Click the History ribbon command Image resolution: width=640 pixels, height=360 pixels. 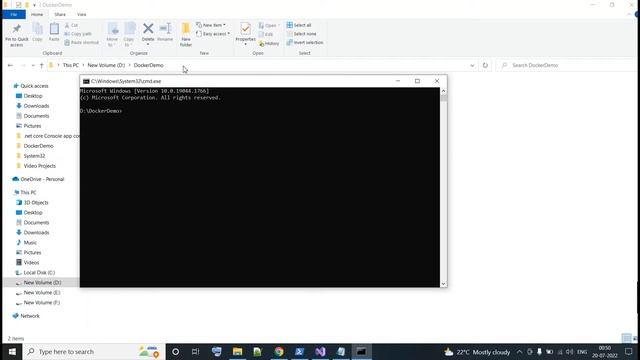click(x=269, y=43)
